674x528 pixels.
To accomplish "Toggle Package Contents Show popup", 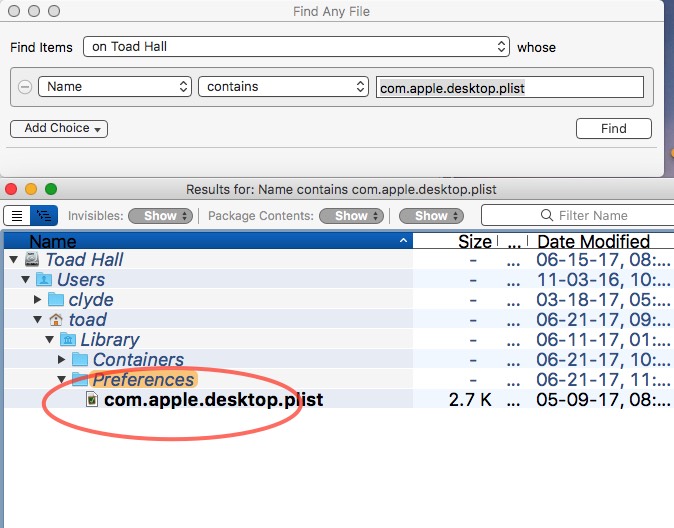I will [x=351, y=216].
